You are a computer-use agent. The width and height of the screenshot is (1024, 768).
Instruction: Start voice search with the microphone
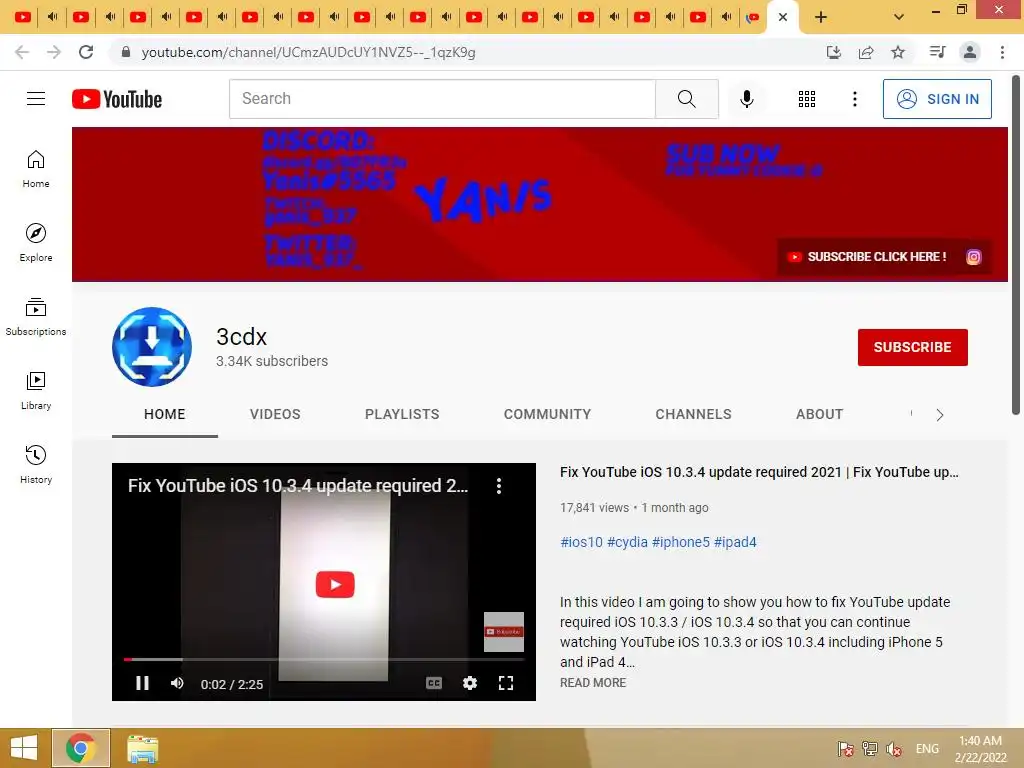coord(746,99)
